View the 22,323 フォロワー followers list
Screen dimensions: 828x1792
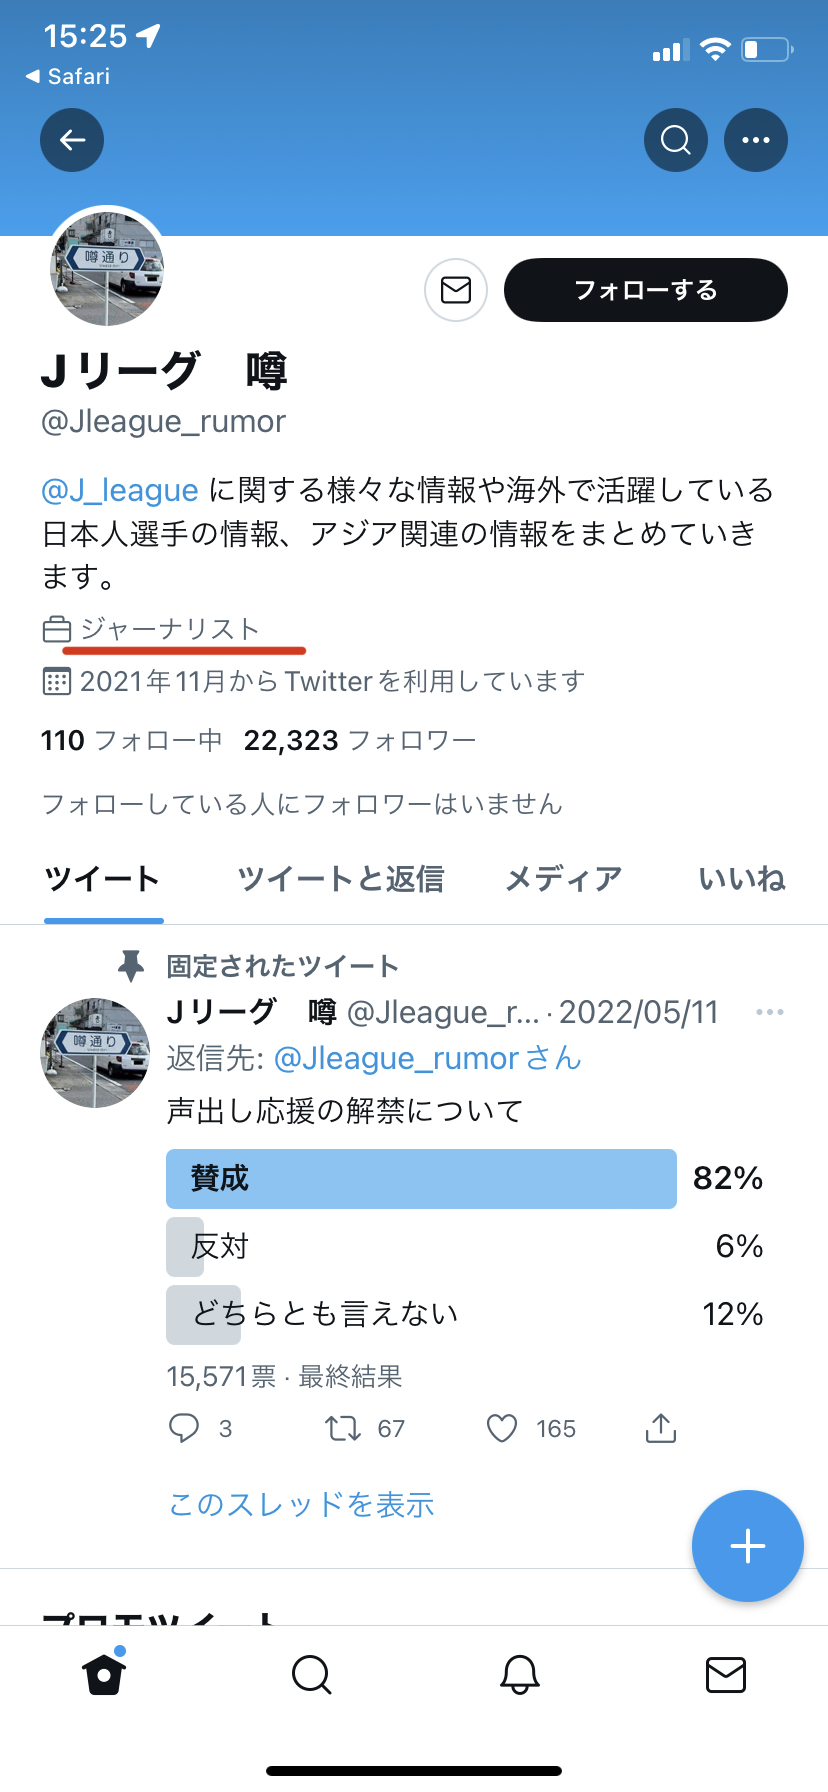[x=360, y=740]
